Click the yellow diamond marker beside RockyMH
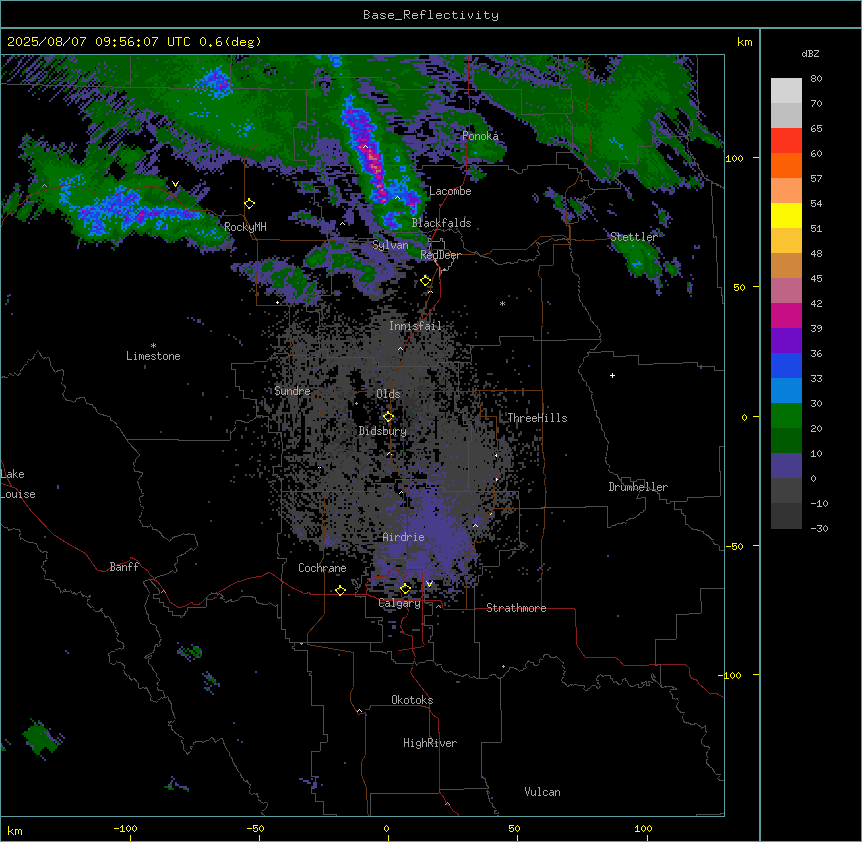The height and width of the screenshot is (842, 862). 250,204
